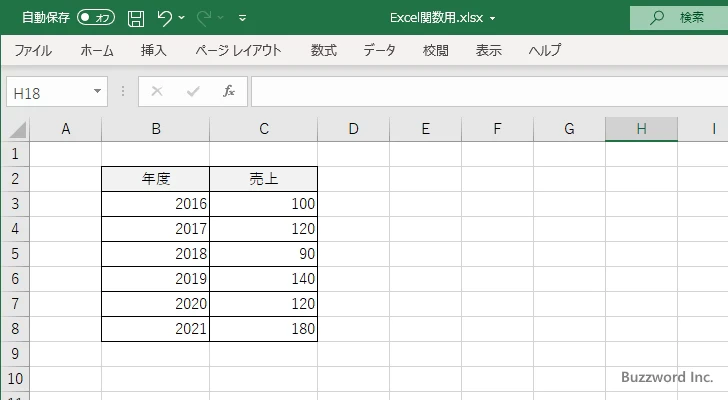Click the cell containing 2021
The height and width of the screenshot is (400, 728).
(156, 329)
